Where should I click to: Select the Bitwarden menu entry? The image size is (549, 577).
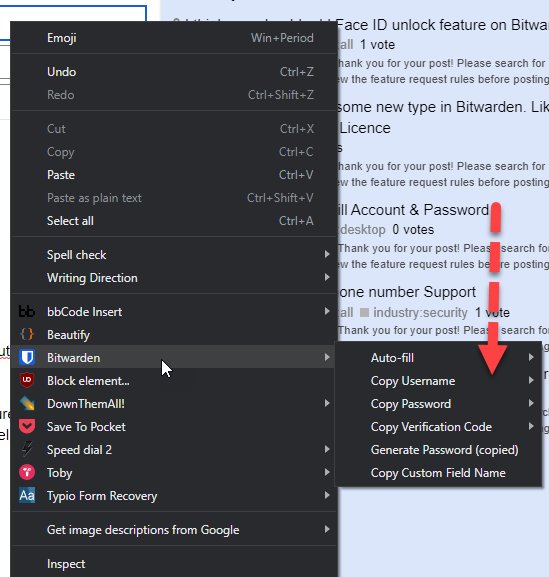click(174, 357)
